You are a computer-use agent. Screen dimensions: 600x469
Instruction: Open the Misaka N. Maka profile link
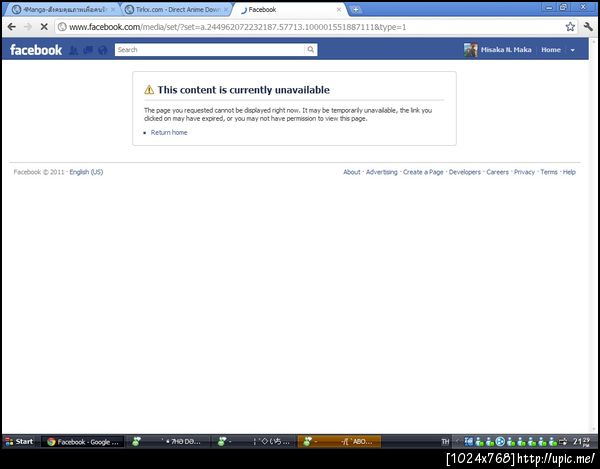506,50
